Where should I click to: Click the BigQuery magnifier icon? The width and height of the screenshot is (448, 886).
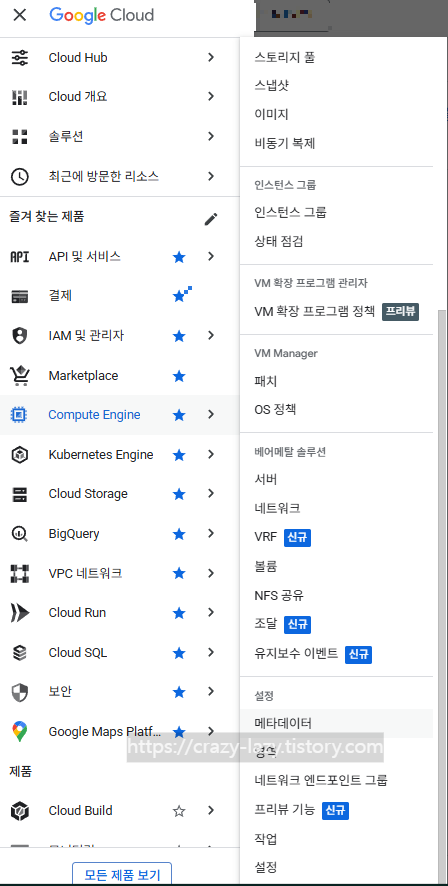(x=19, y=534)
